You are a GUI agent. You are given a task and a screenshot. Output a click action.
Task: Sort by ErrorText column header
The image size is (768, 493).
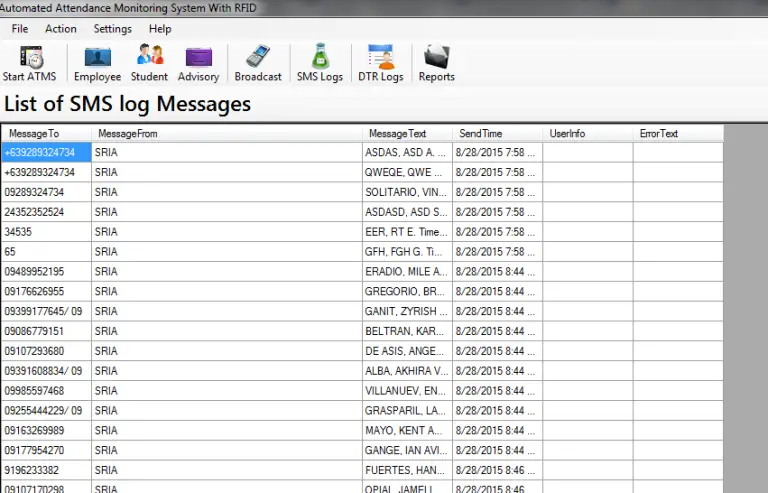tap(678, 134)
